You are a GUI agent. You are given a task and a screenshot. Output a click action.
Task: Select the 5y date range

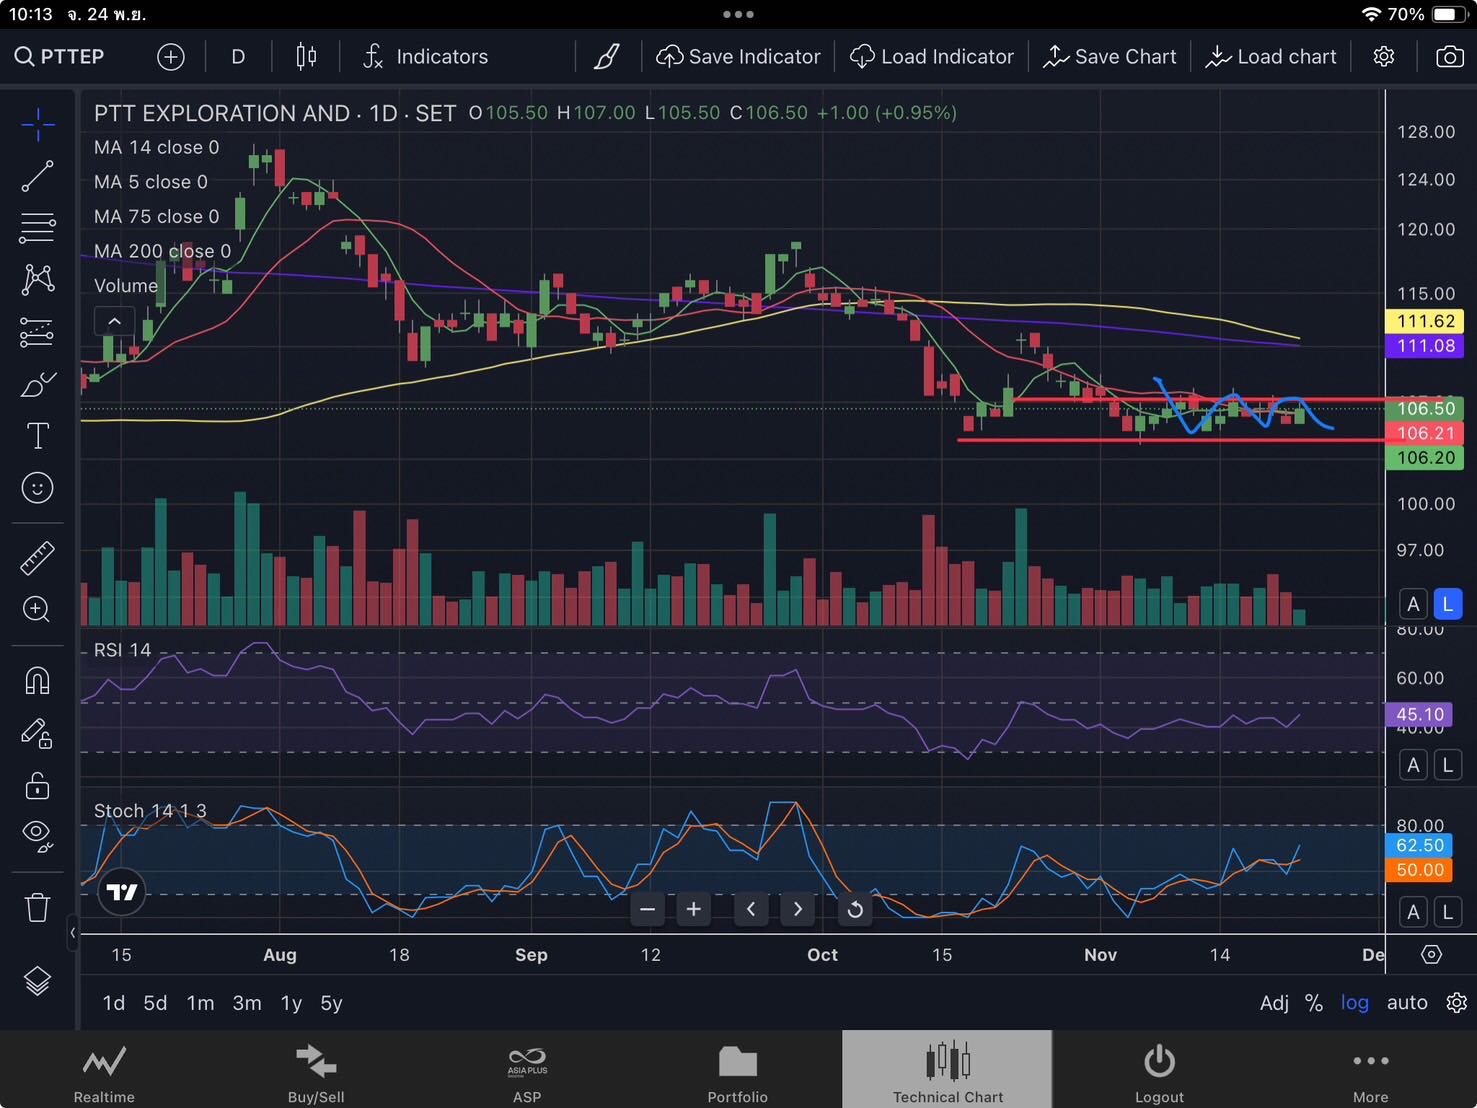point(331,1003)
